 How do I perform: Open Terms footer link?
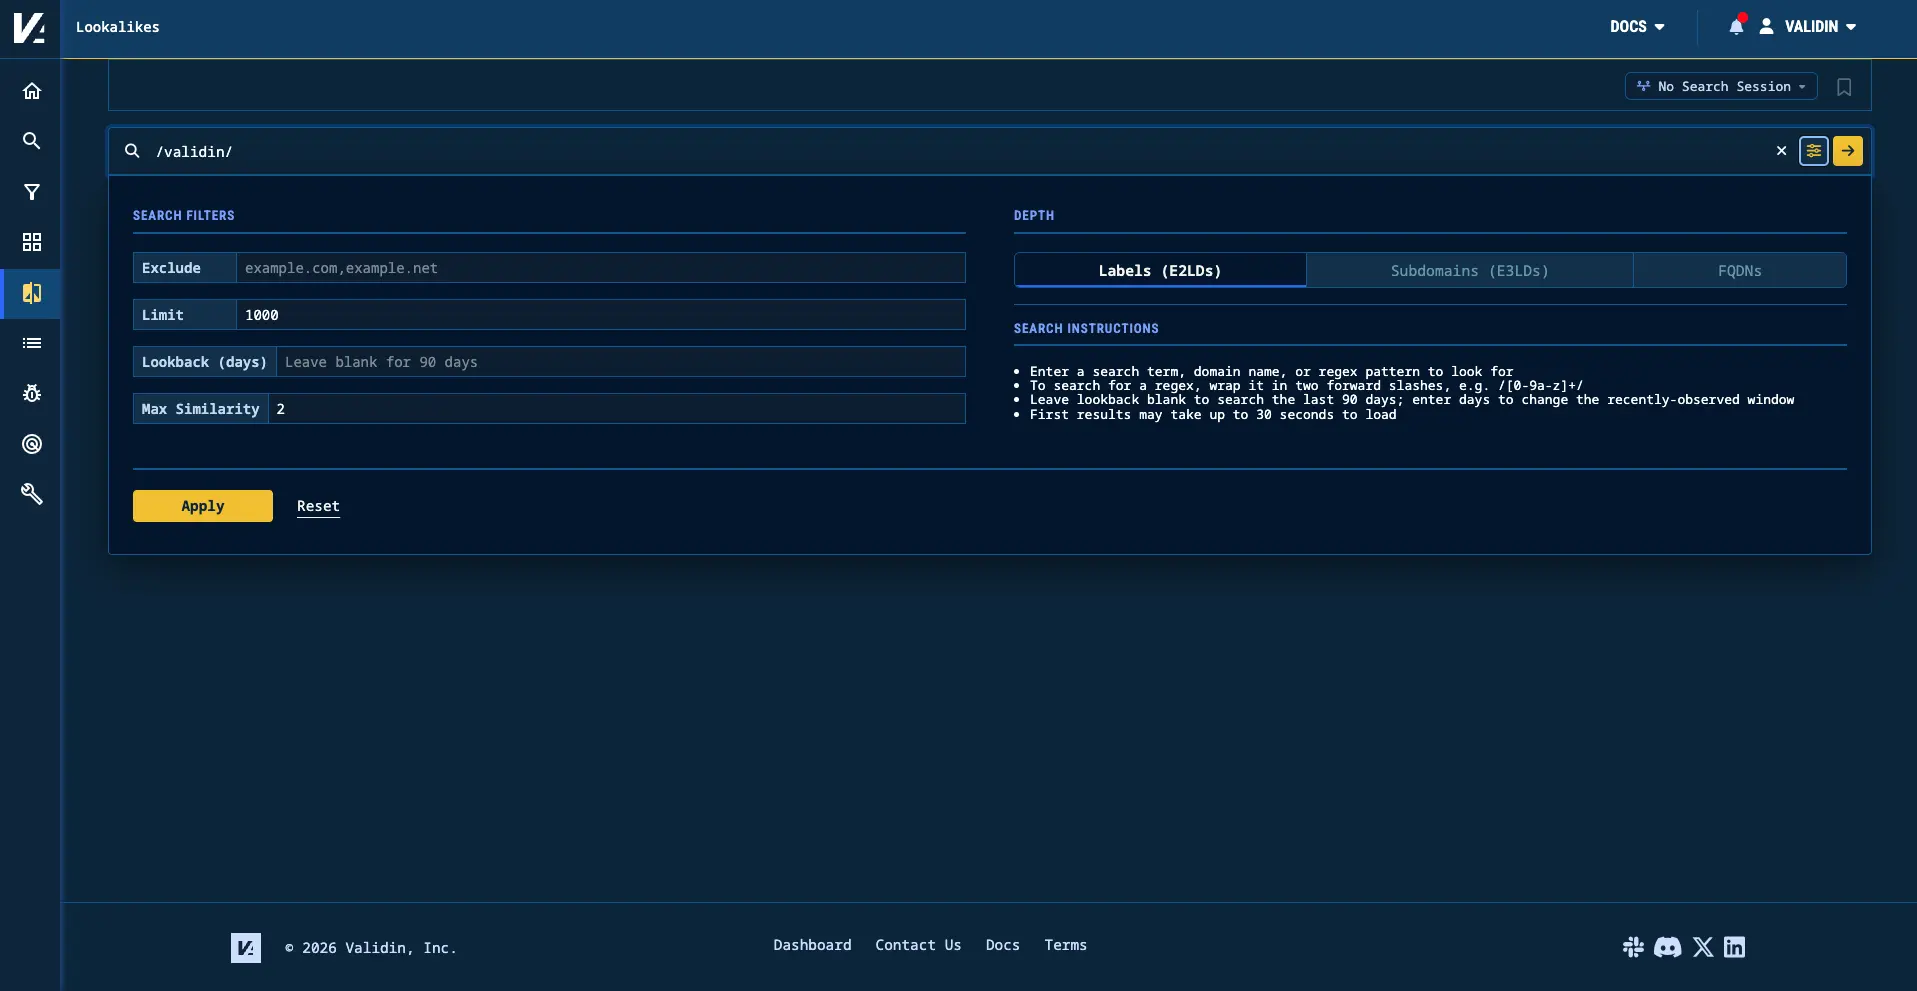click(1065, 945)
